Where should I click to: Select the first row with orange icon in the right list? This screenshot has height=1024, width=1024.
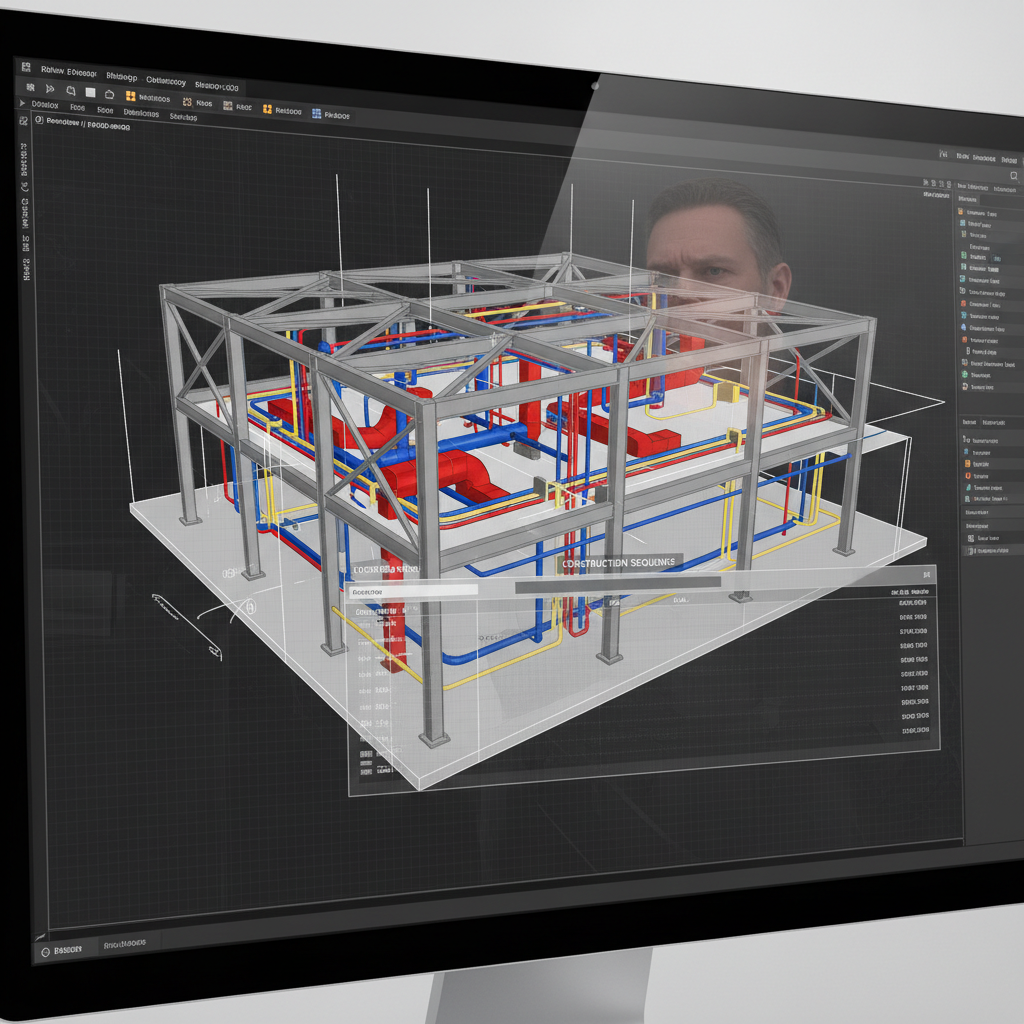pos(989,214)
